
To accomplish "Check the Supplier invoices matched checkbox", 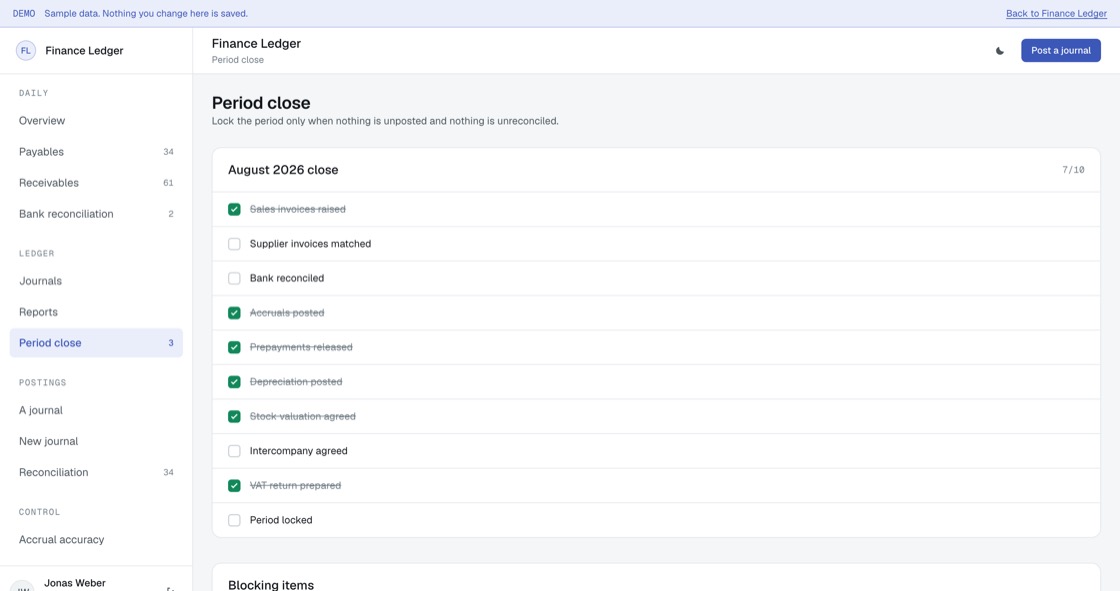I will 234,244.
